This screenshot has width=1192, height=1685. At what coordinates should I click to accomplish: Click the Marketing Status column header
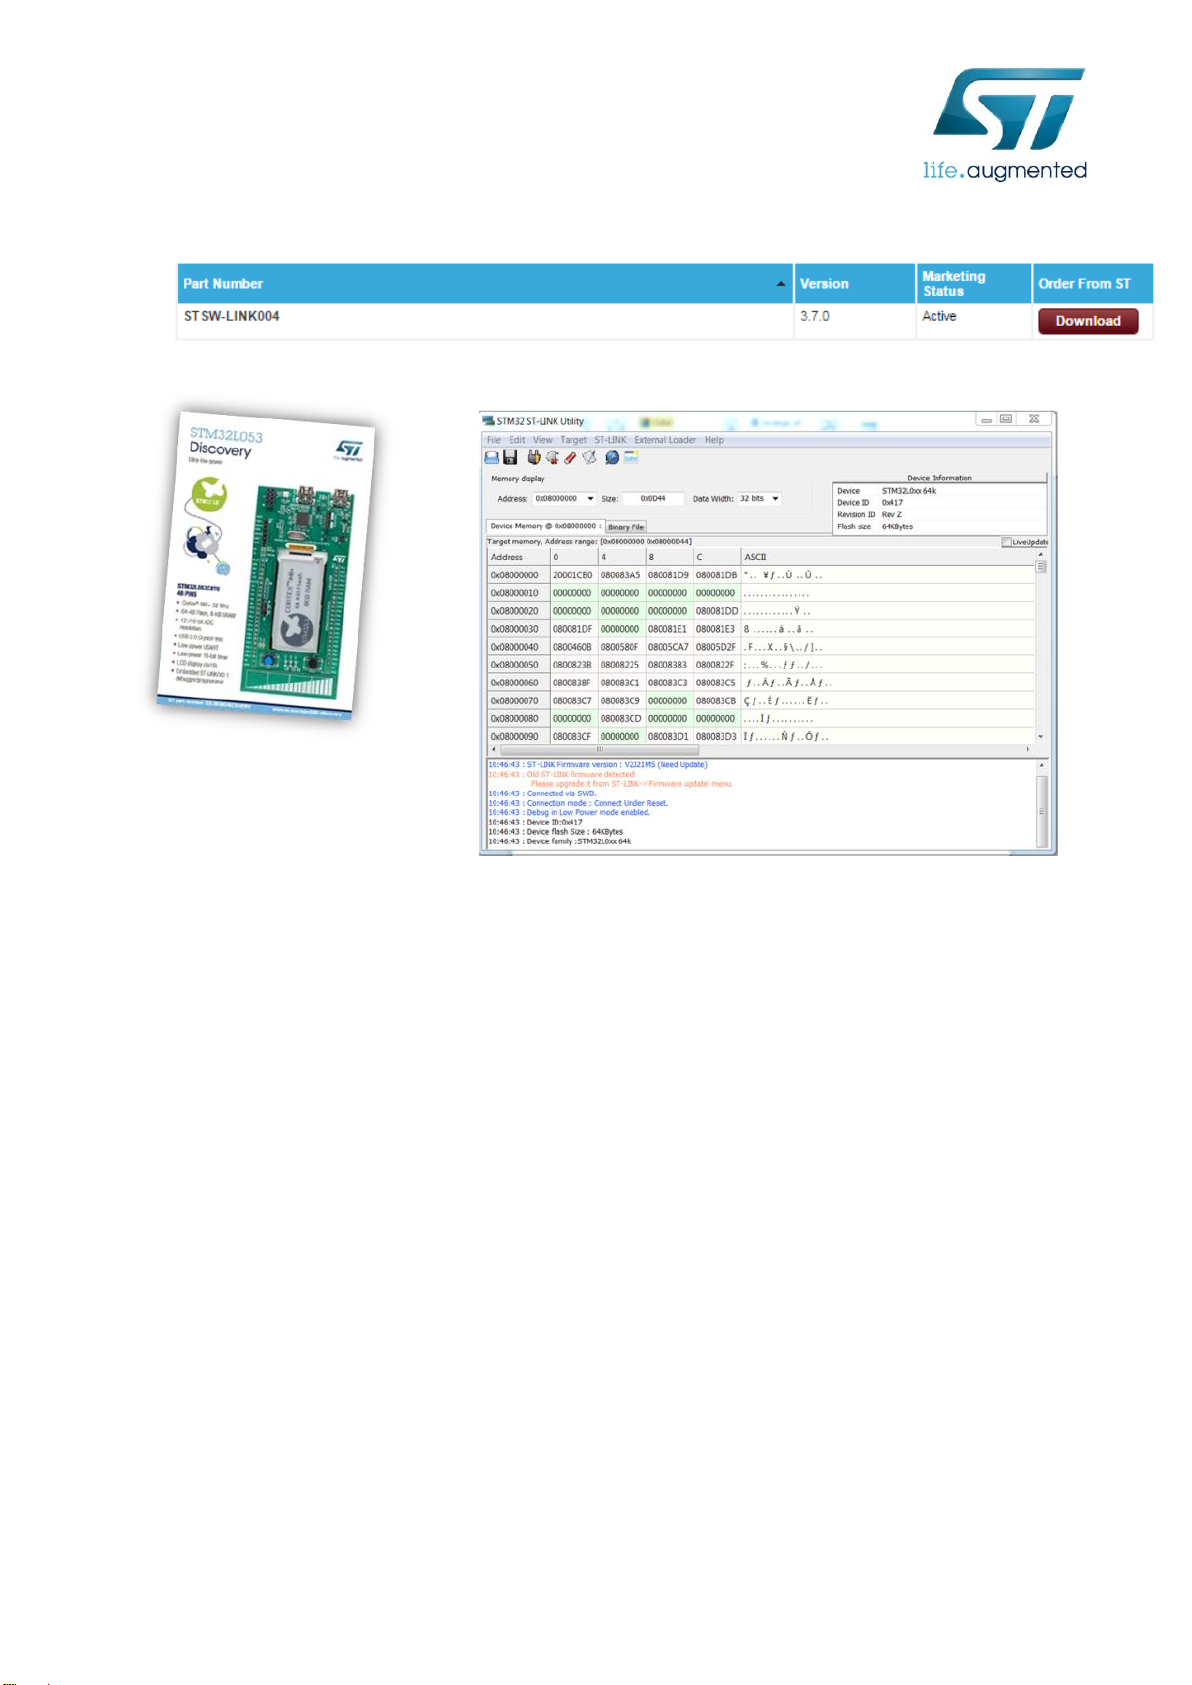[x=973, y=284]
